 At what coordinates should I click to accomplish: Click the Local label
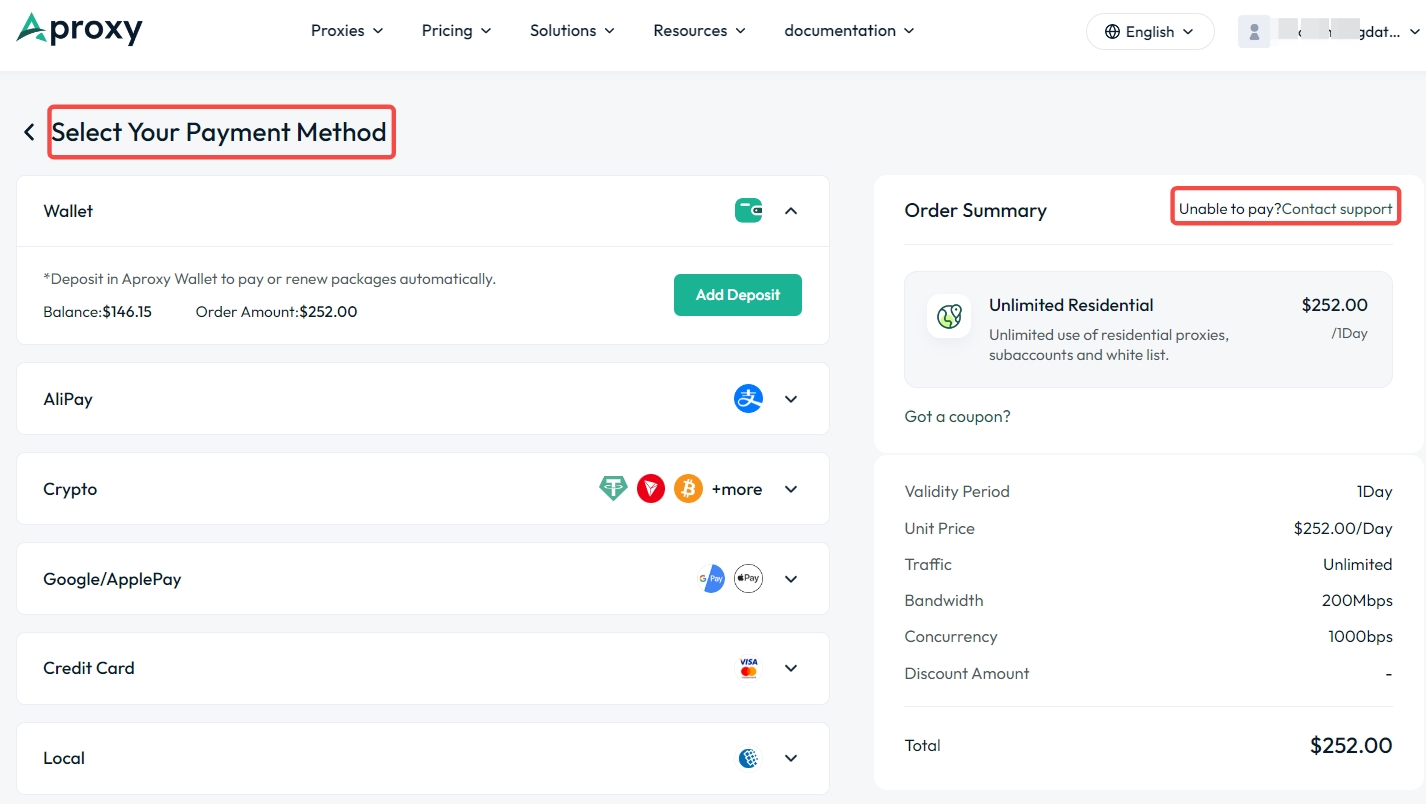tap(64, 758)
